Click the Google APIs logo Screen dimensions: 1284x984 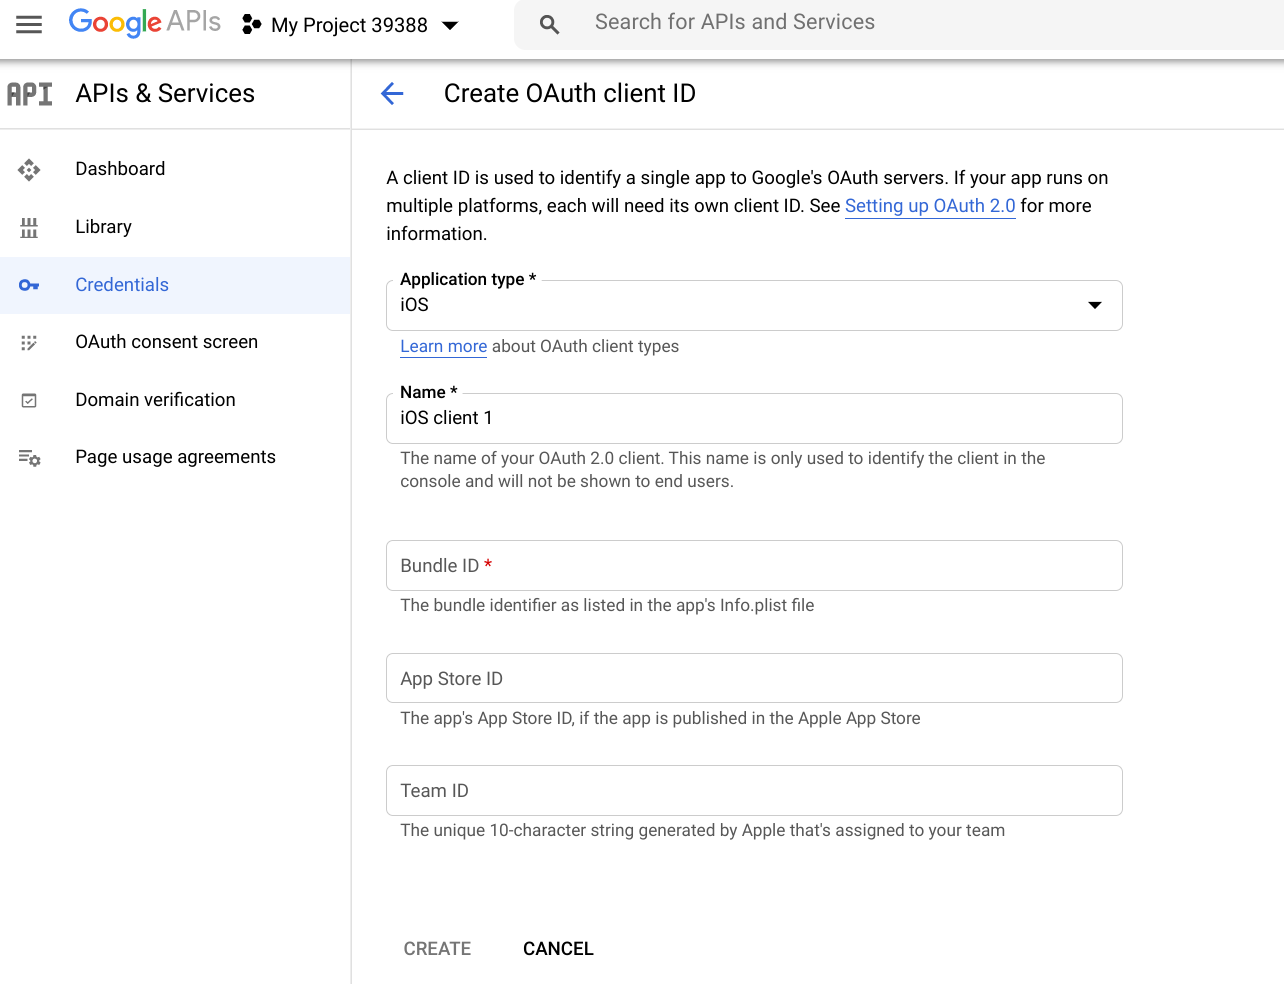[144, 23]
